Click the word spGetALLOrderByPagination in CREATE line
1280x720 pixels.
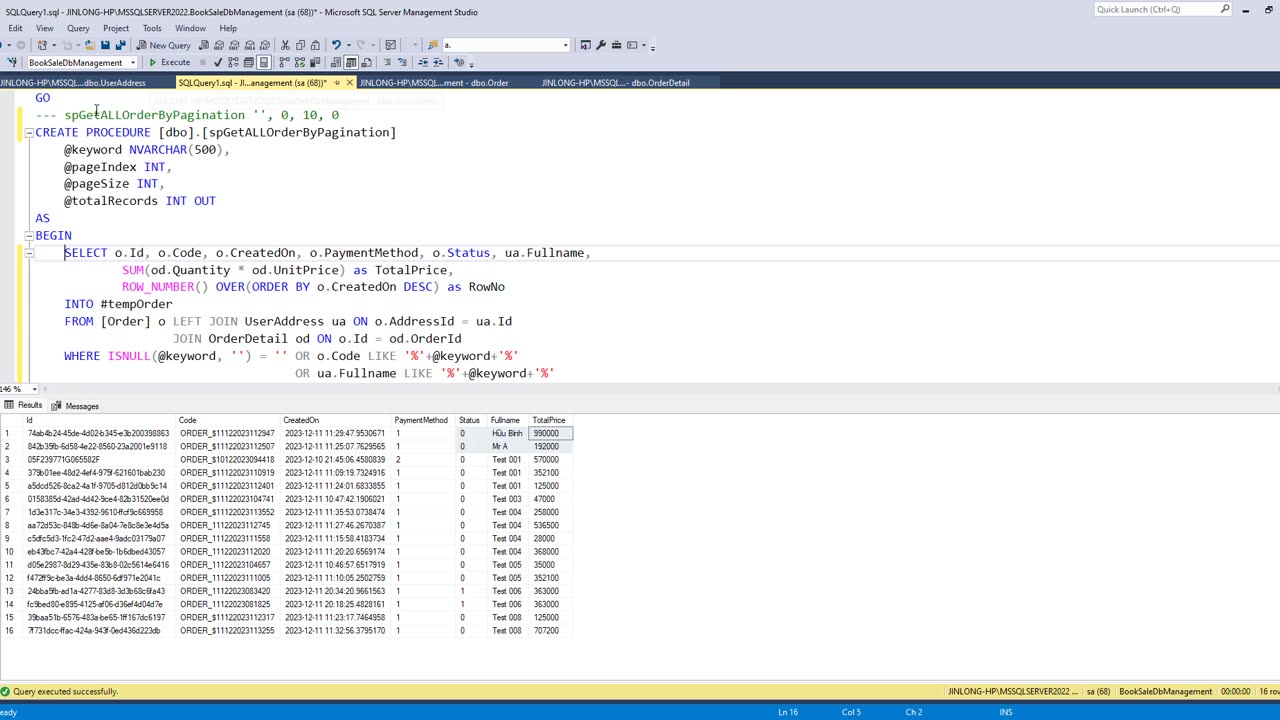(x=299, y=132)
